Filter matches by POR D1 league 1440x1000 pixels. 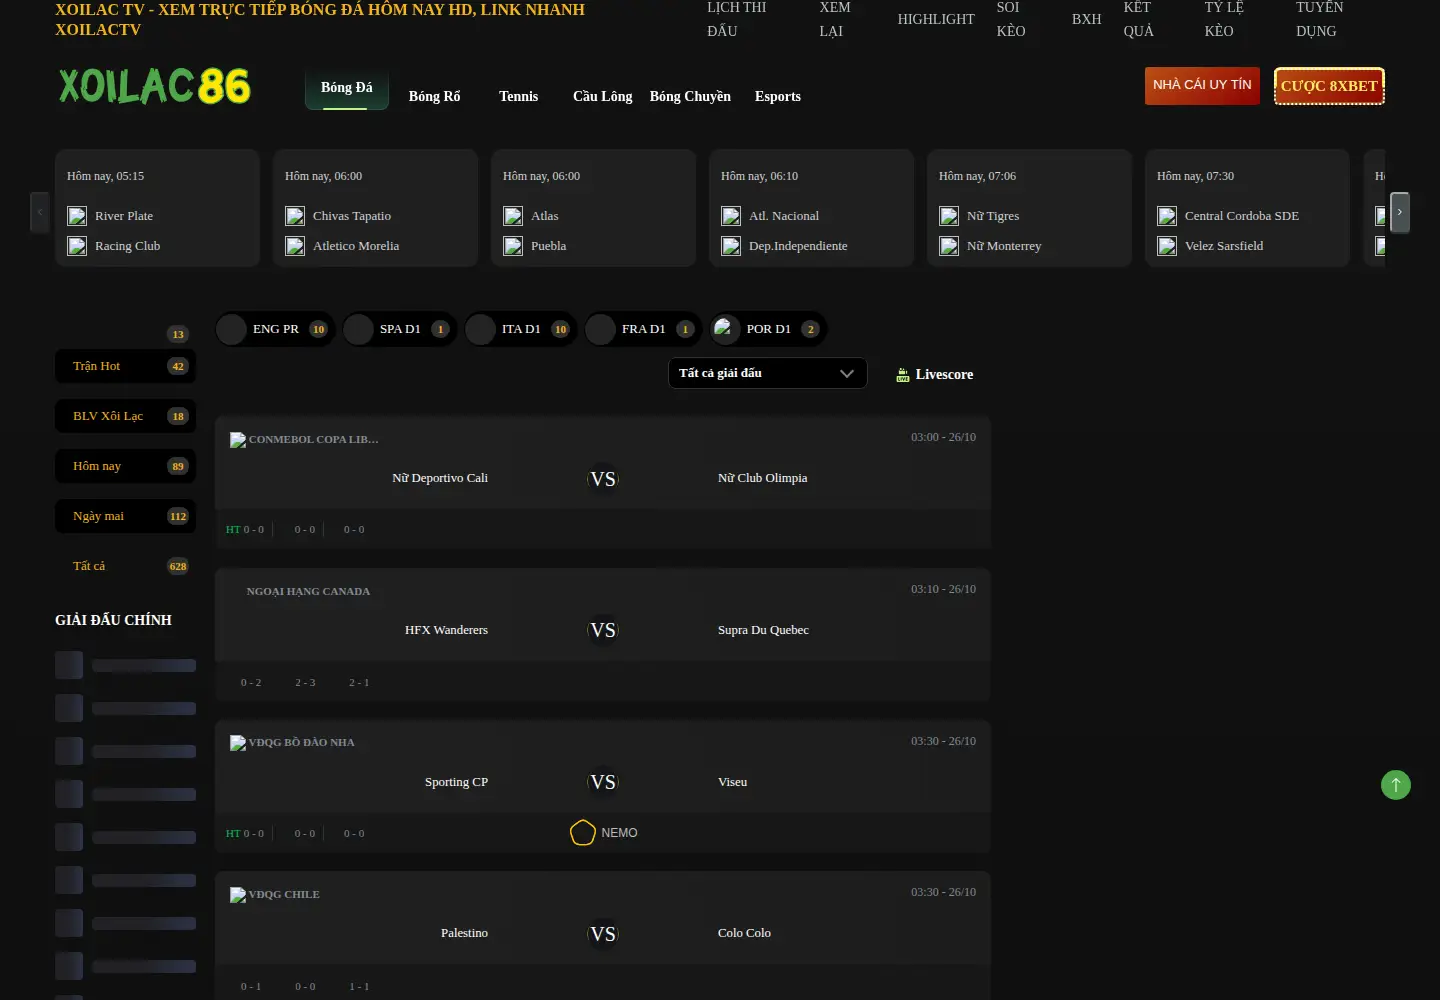(x=768, y=329)
